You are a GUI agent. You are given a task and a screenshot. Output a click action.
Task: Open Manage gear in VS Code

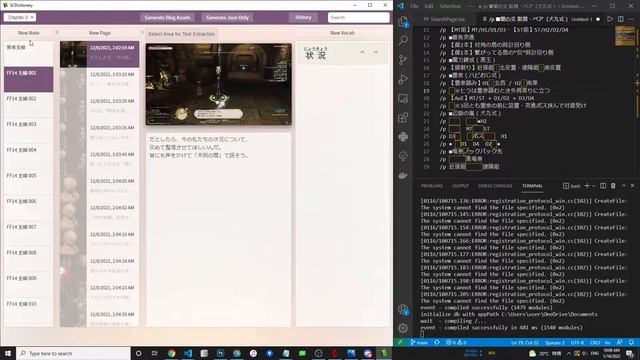click(x=403, y=328)
